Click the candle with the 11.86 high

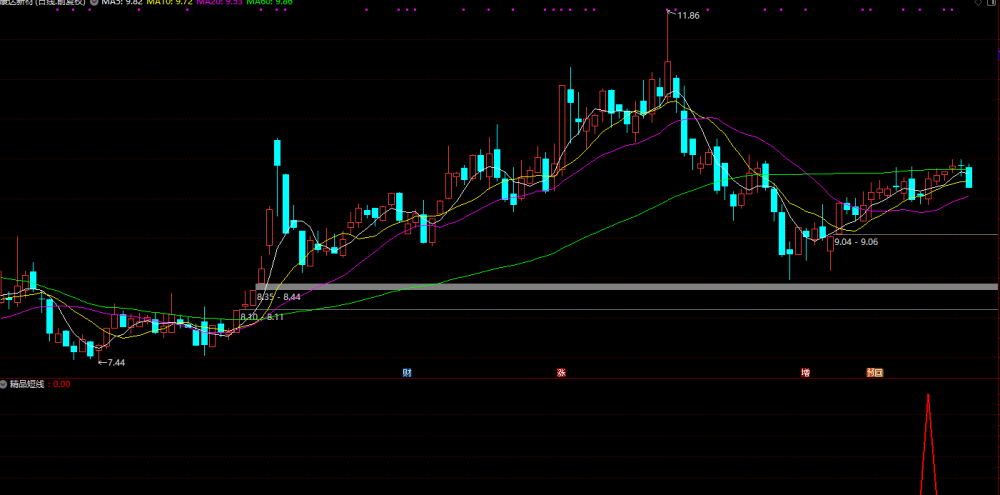click(668, 79)
